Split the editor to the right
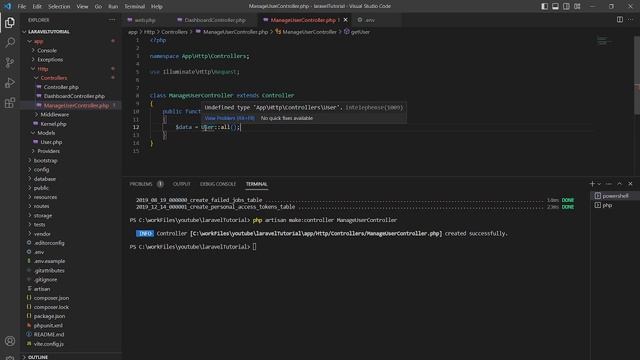This screenshot has width=640, height=360. tap(620, 20)
